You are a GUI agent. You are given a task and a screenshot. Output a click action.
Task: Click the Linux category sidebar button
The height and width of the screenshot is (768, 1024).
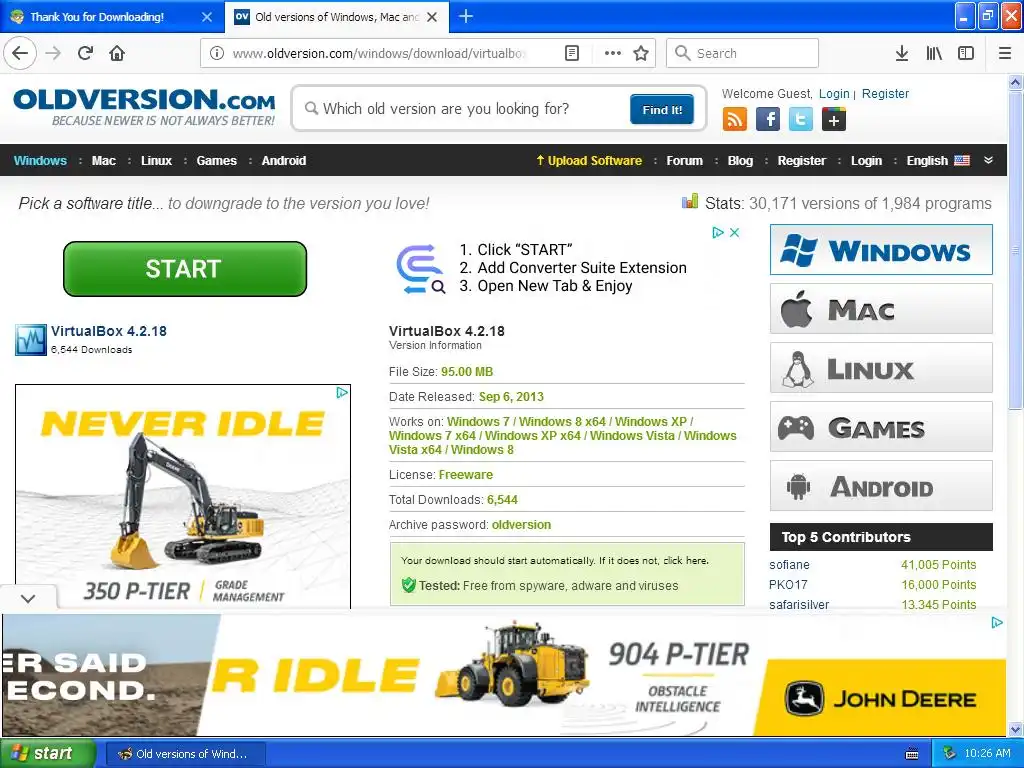point(881,368)
